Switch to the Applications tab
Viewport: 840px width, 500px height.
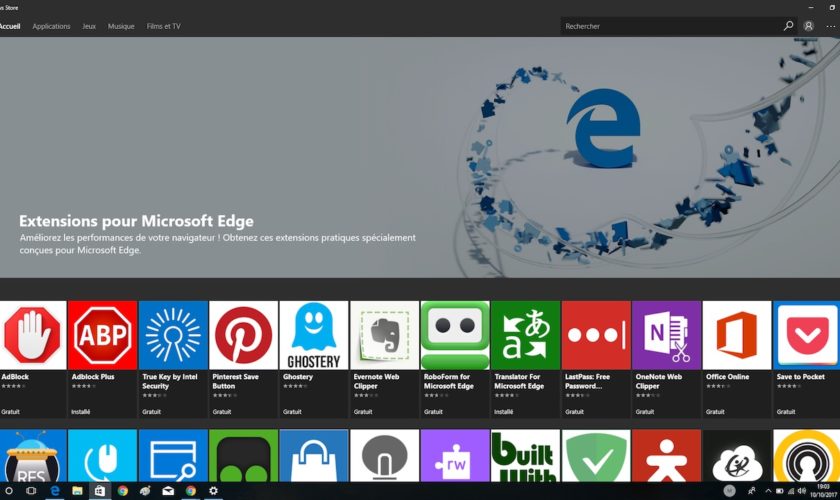point(51,26)
